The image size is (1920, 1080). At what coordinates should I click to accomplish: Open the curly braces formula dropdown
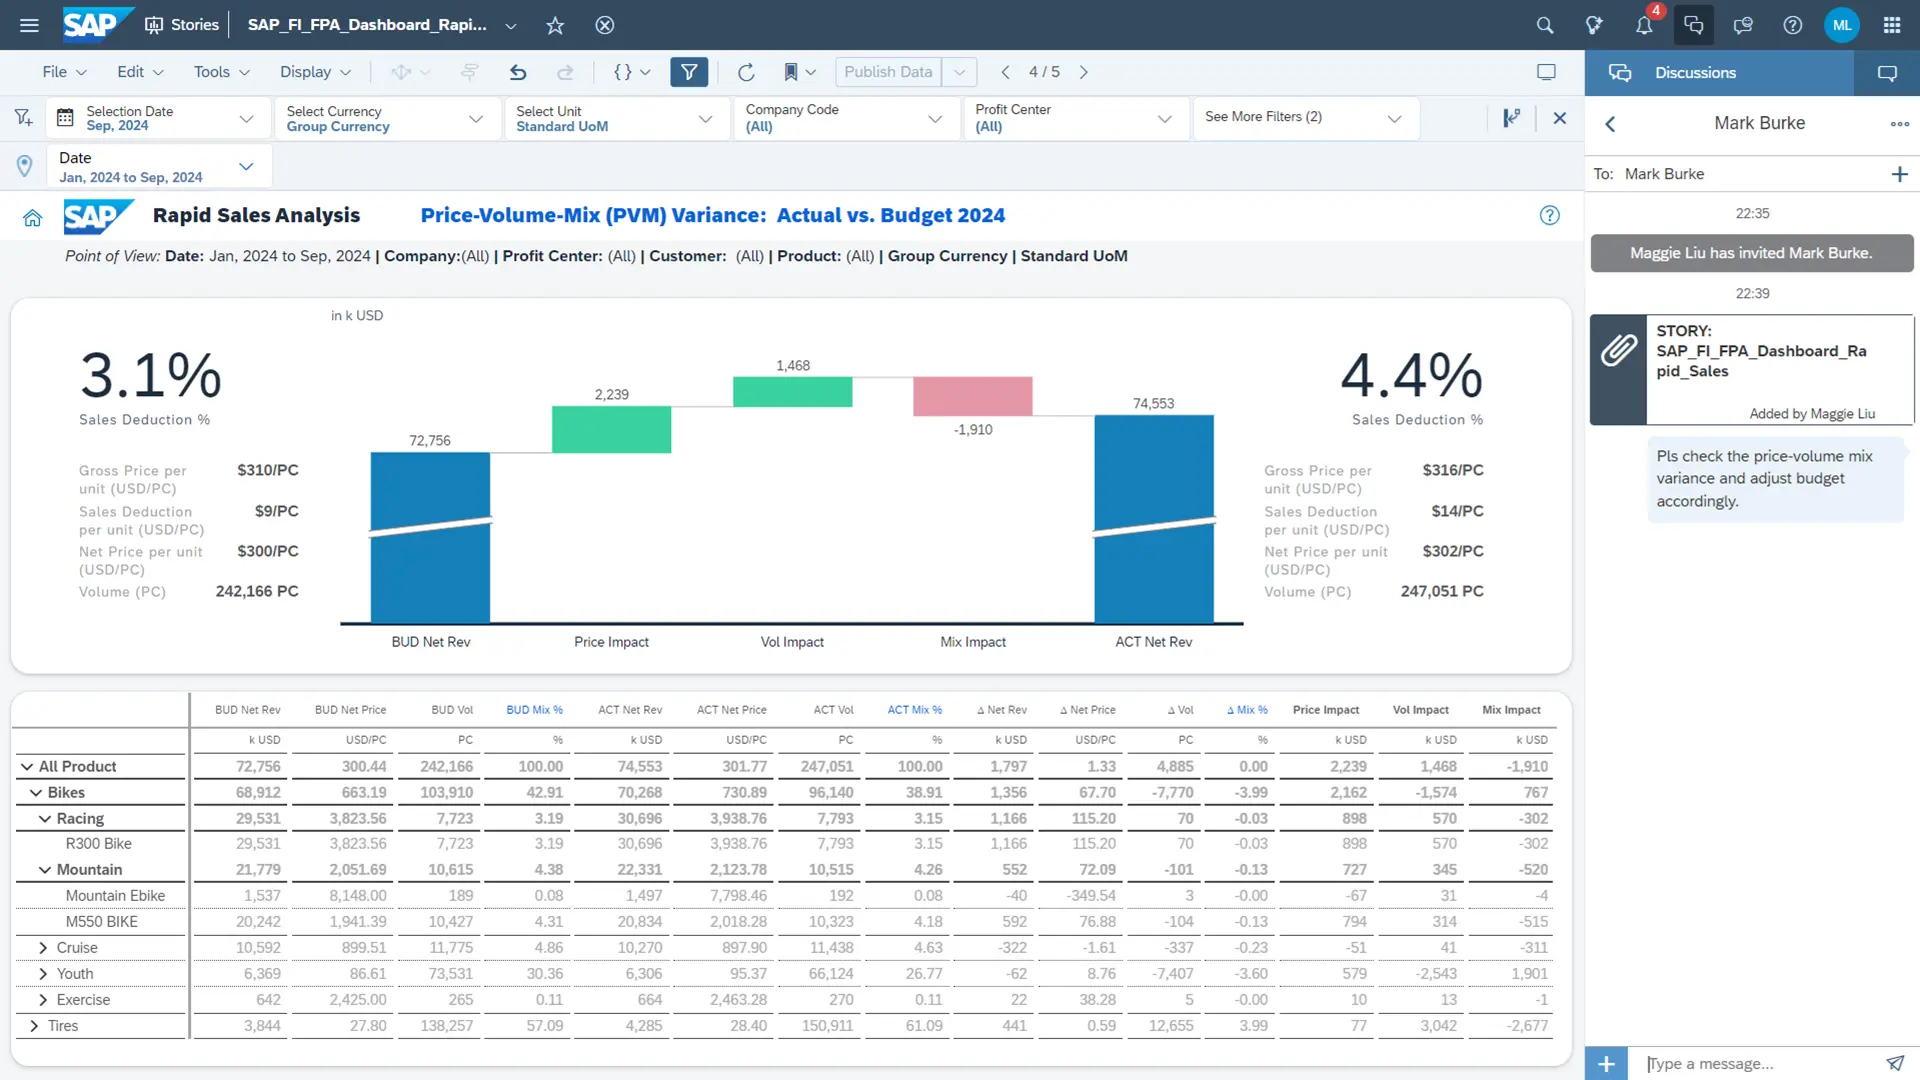[632, 72]
